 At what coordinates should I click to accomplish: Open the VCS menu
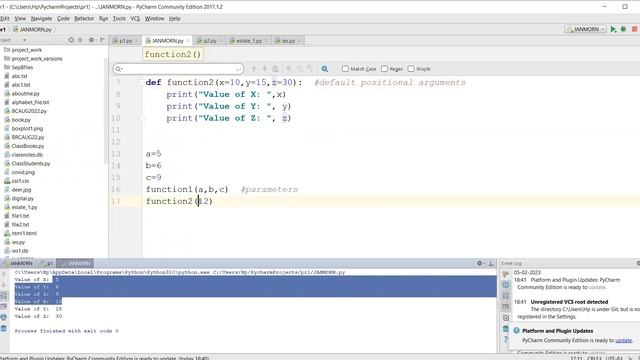135,18
